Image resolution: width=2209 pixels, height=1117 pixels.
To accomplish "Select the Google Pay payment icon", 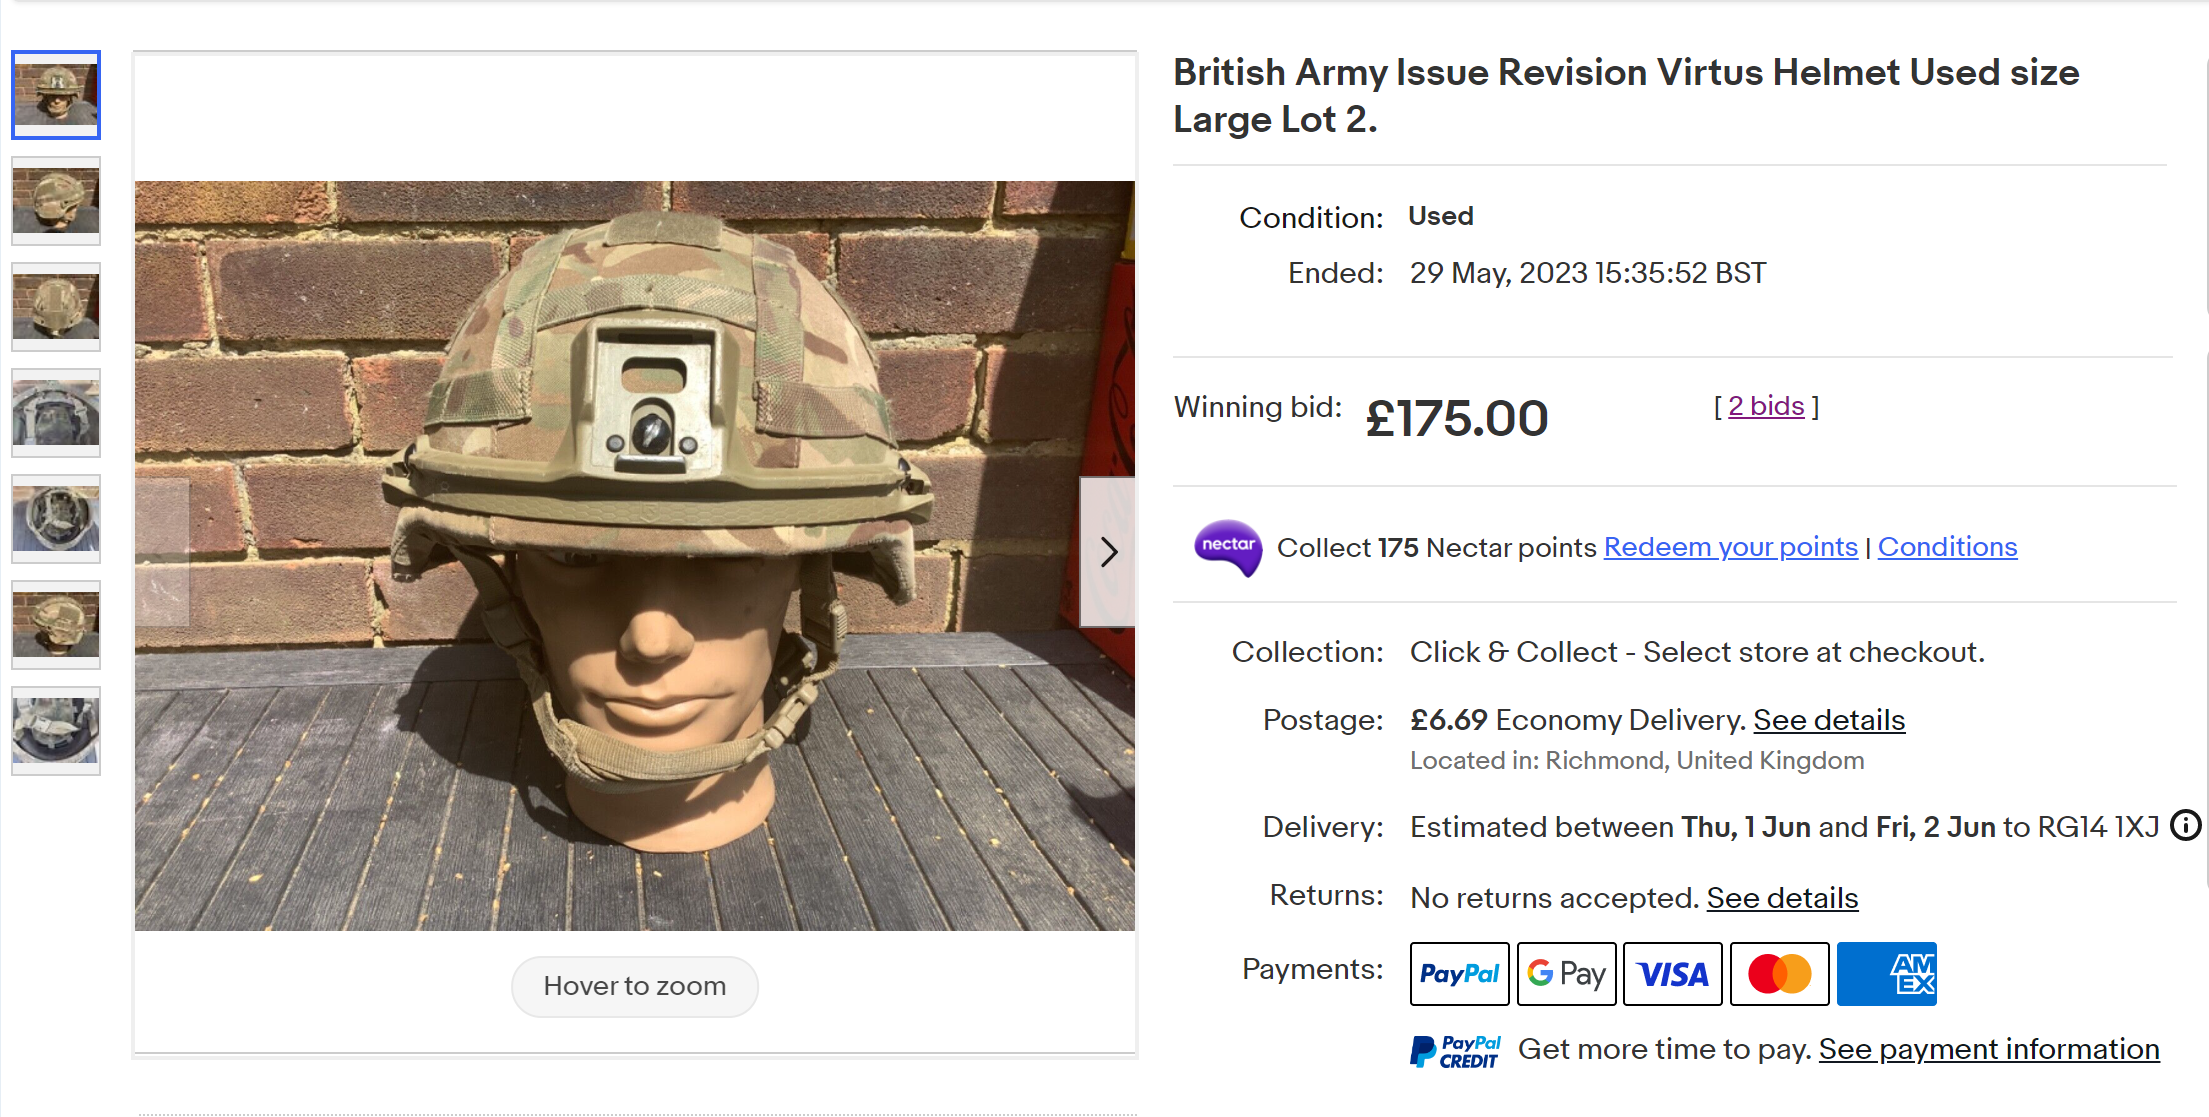I will point(1566,973).
